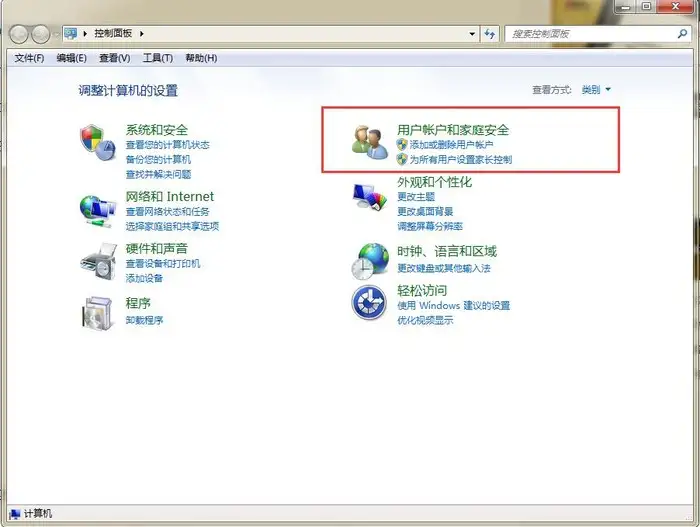Expand the address bar history dropdown arrow
Screen dimensions: 700x527
pos(472,34)
